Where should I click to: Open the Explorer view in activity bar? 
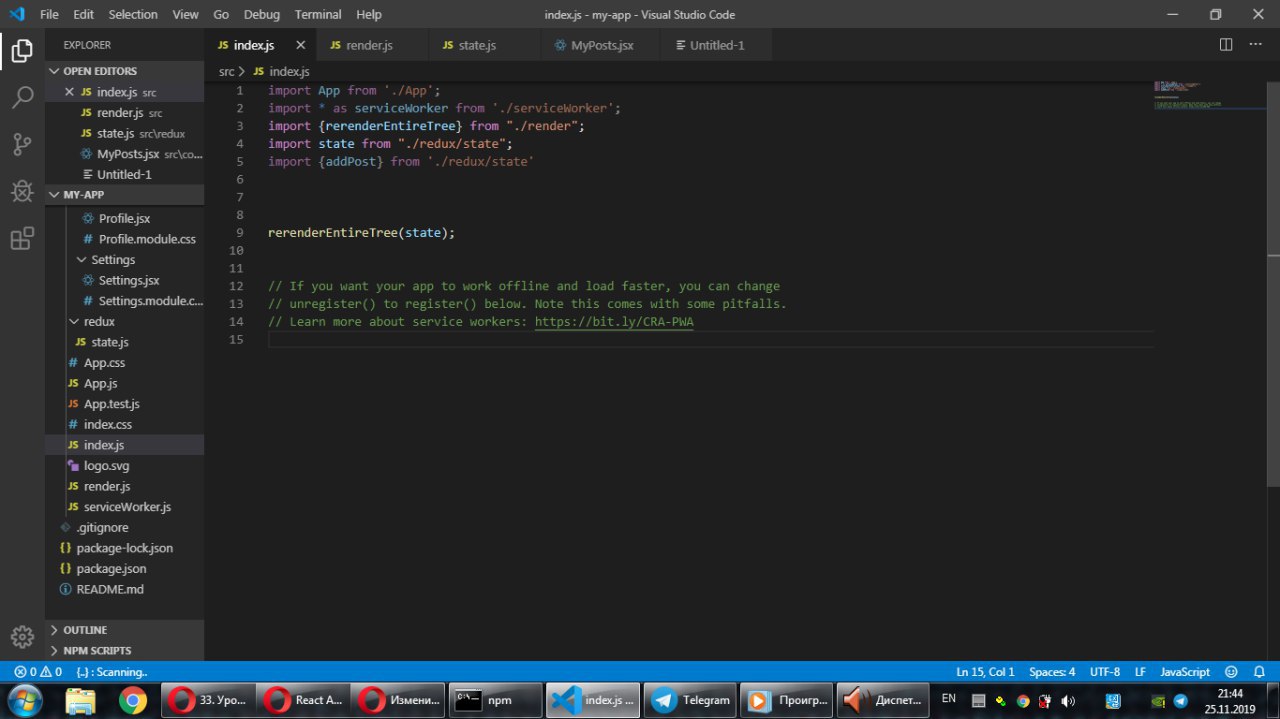click(x=22, y=51)
